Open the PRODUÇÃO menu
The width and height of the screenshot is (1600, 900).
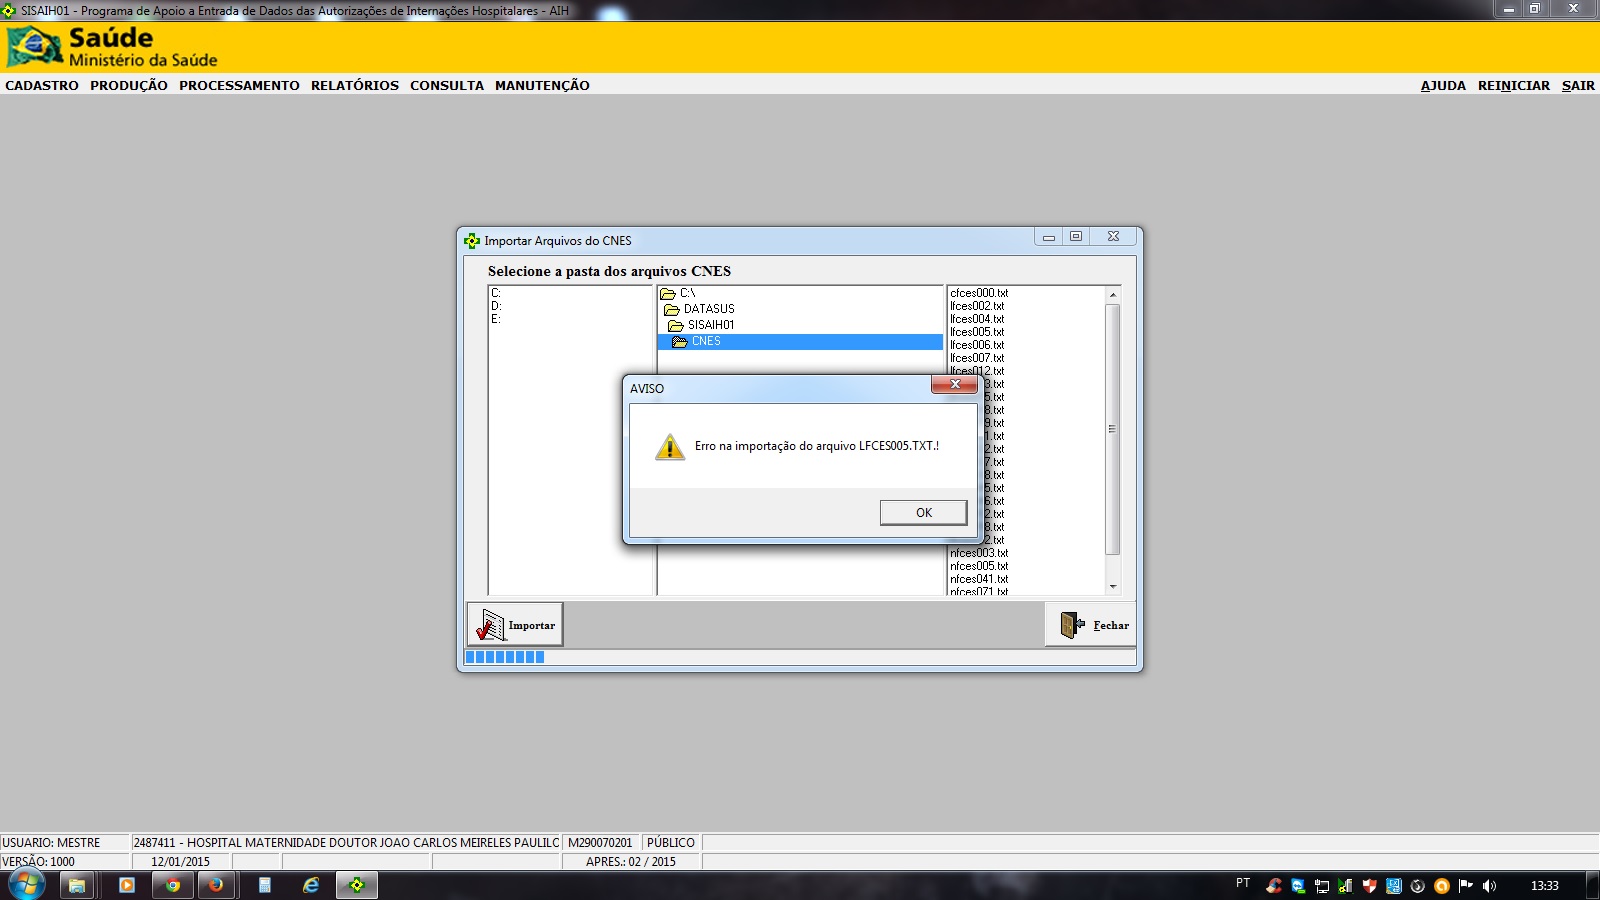click(x=129, y=86)
